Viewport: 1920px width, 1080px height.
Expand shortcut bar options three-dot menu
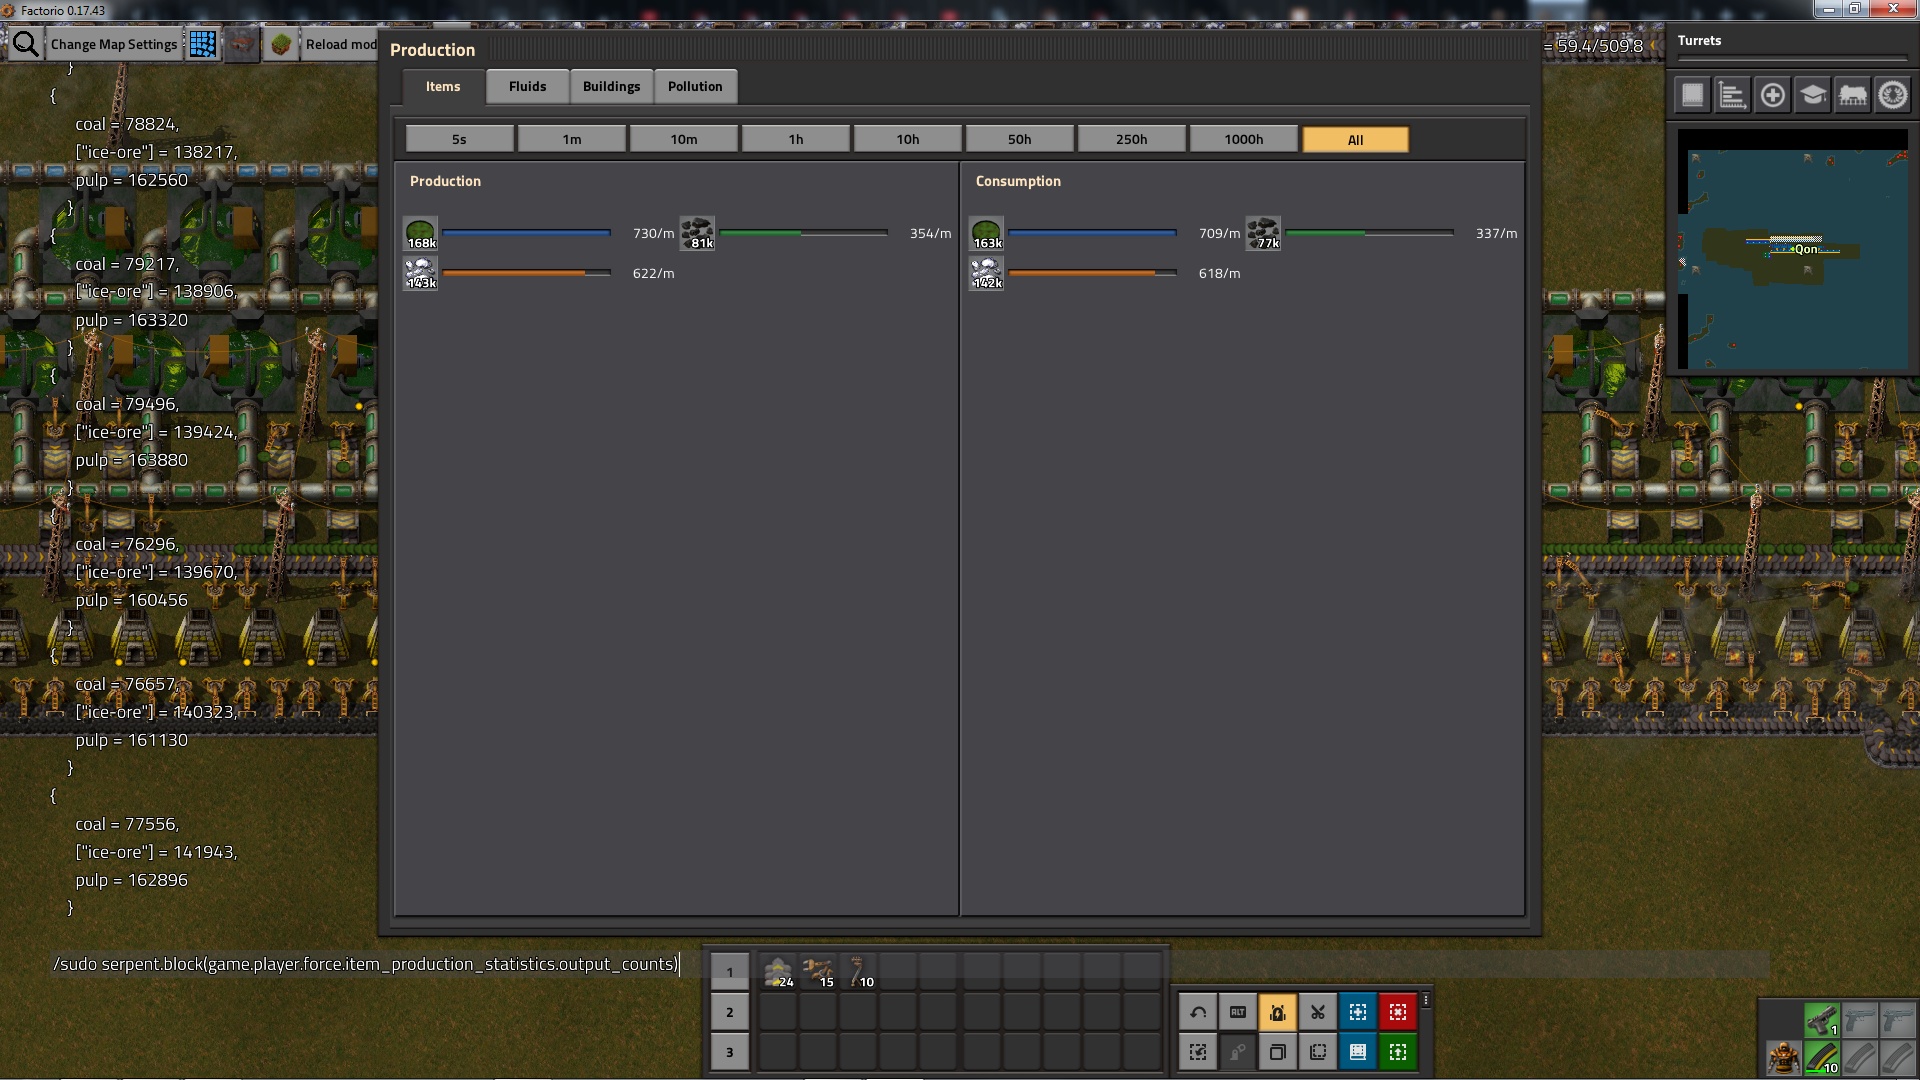[x=1426, y=1000]
